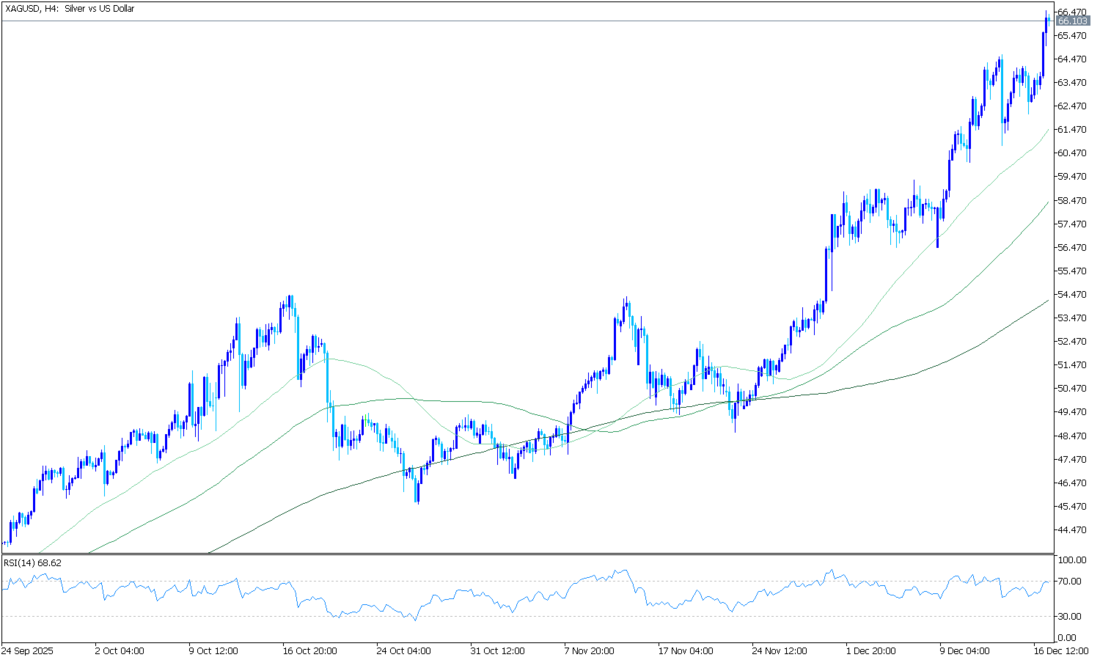
Task: Click the 57.470 price axis label
Action: [x=1072, y=224]
